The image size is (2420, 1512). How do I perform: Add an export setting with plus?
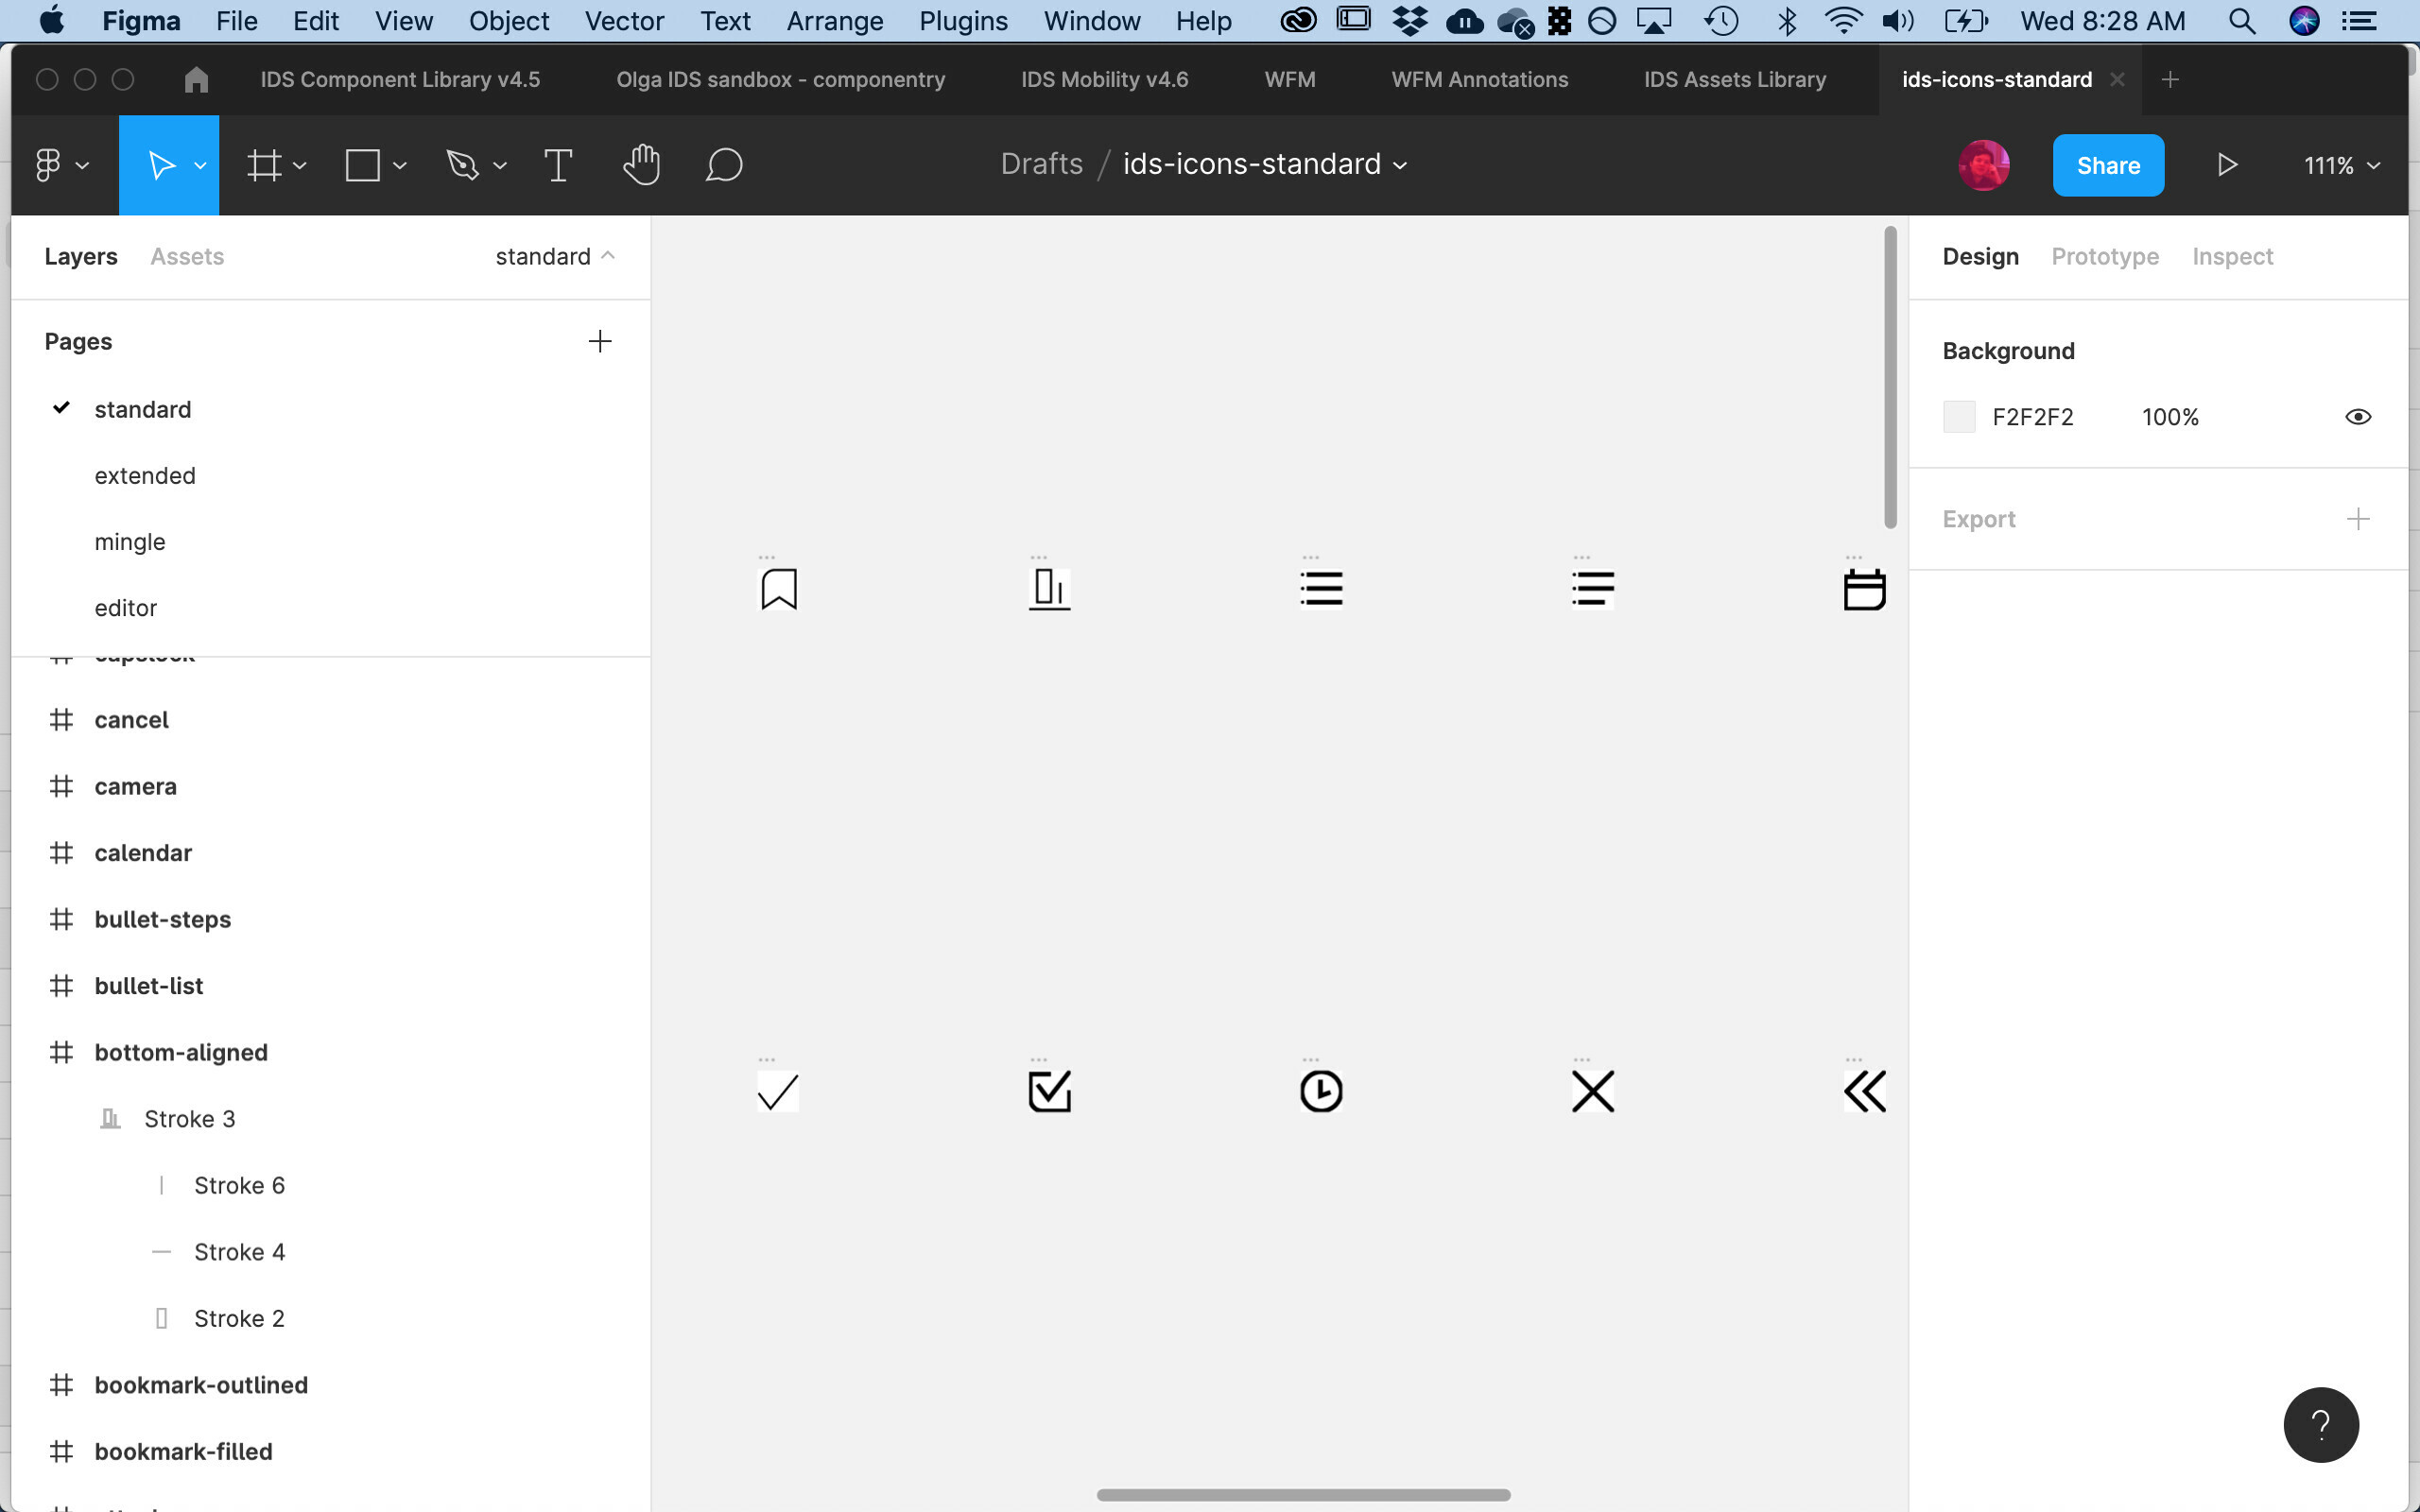2358,519
